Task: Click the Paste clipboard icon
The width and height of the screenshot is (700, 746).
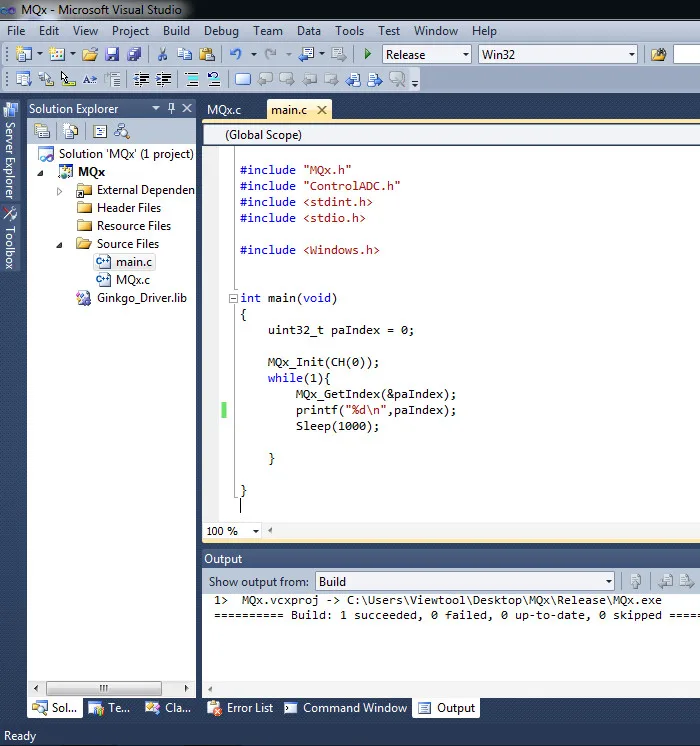Action: point(207,54)
